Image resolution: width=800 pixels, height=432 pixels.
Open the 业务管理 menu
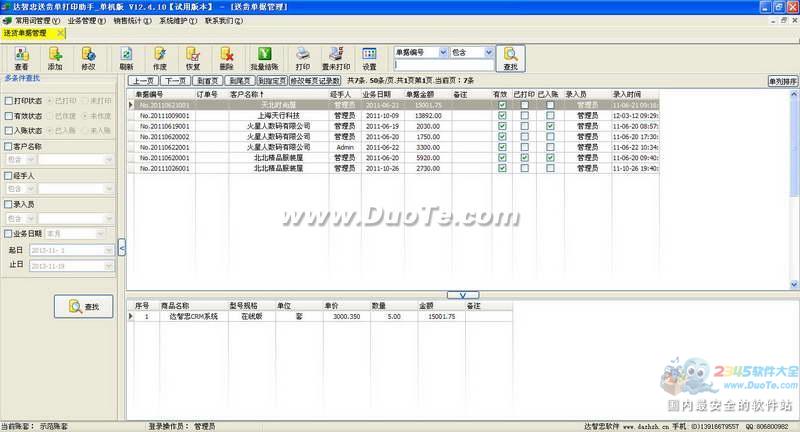(x=88, y=19)
